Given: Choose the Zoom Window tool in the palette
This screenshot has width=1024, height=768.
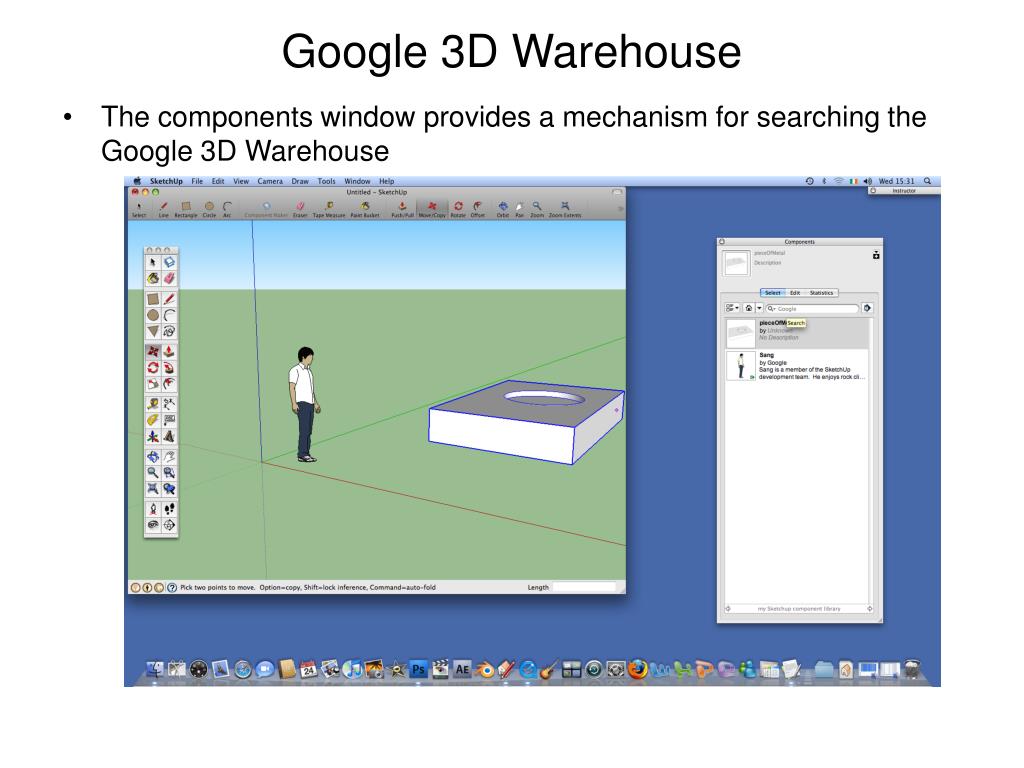Looking at the screenshot, I should click(x=169, y=473).
